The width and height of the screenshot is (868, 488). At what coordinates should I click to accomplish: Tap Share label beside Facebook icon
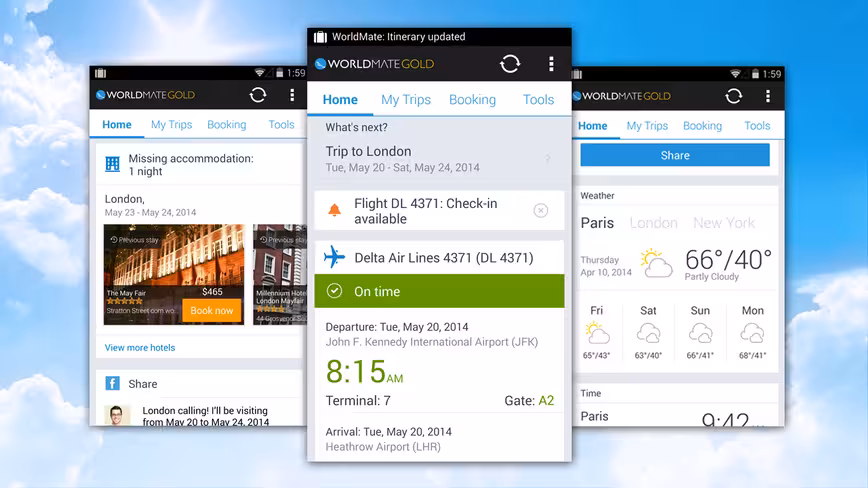point(143,384)
